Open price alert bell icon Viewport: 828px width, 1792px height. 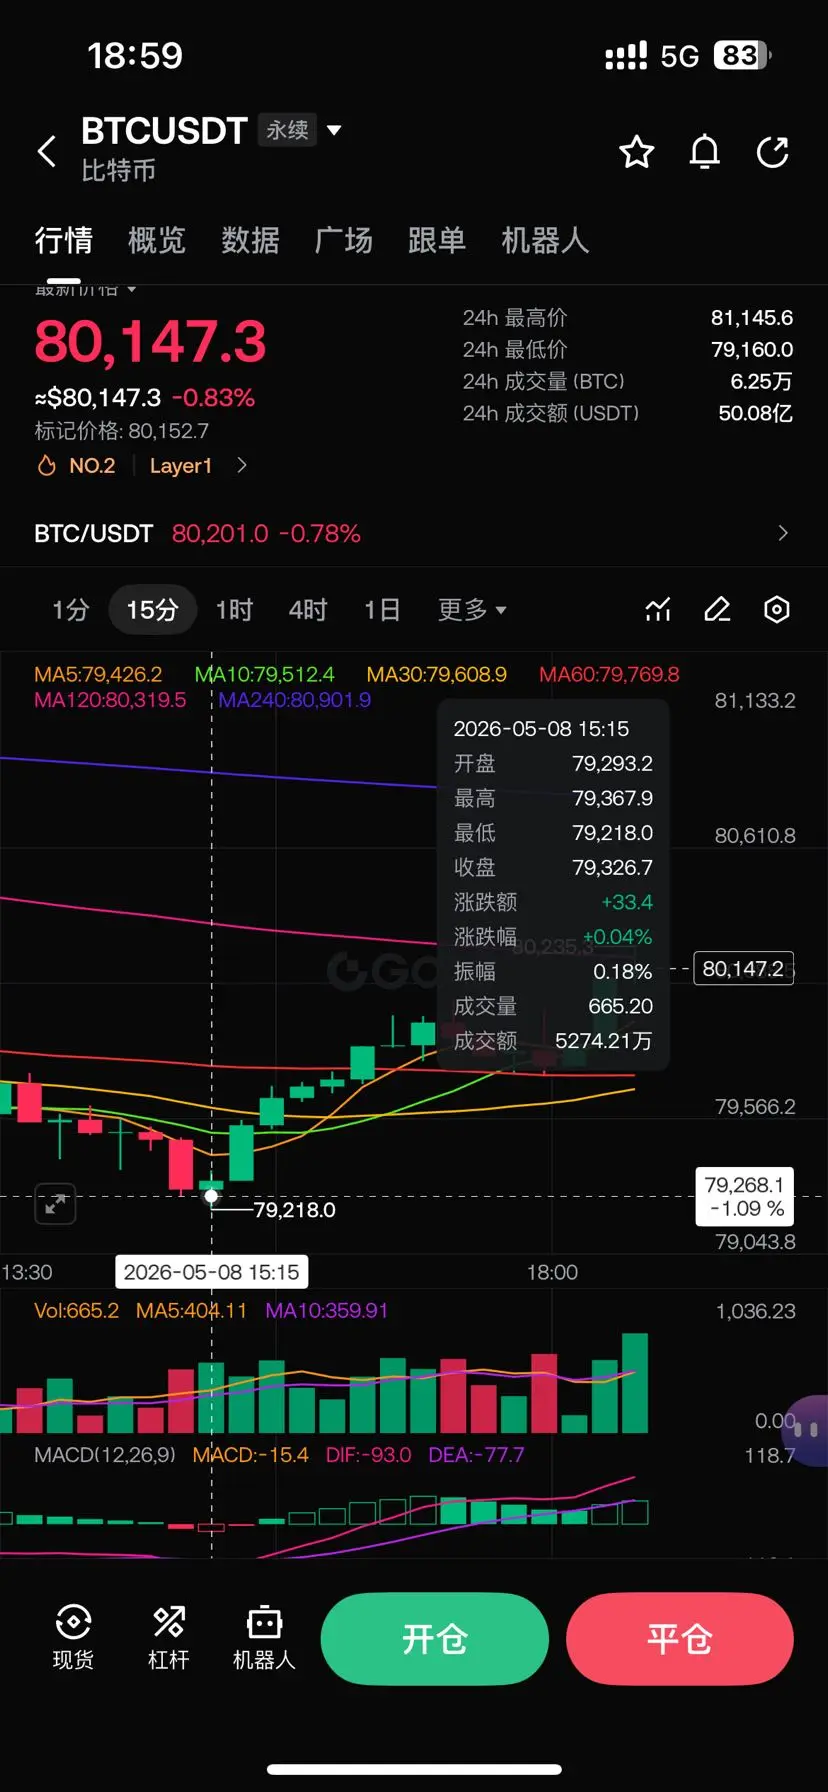click(705, 152)
